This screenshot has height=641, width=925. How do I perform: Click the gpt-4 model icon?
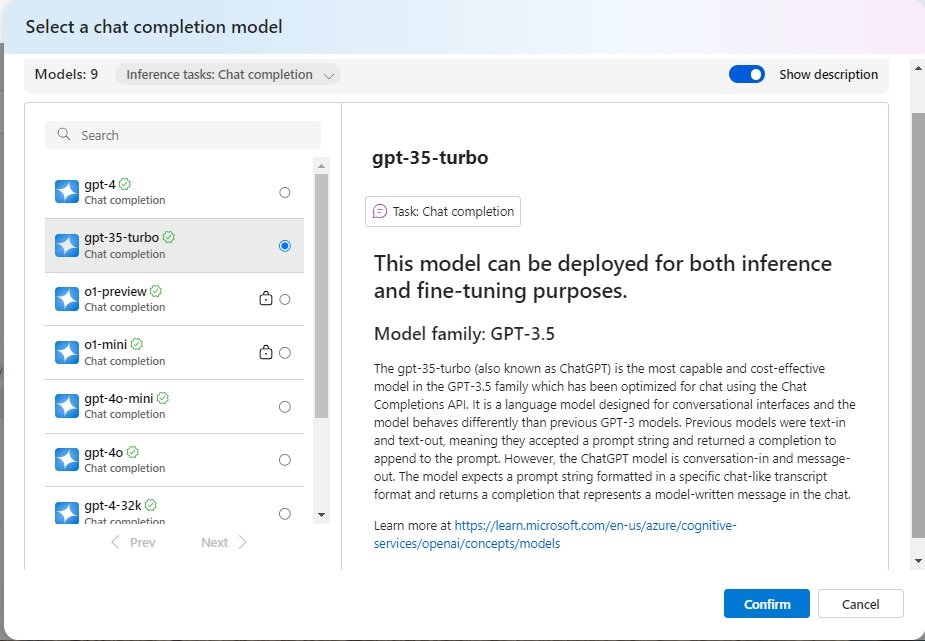point(67,192)
